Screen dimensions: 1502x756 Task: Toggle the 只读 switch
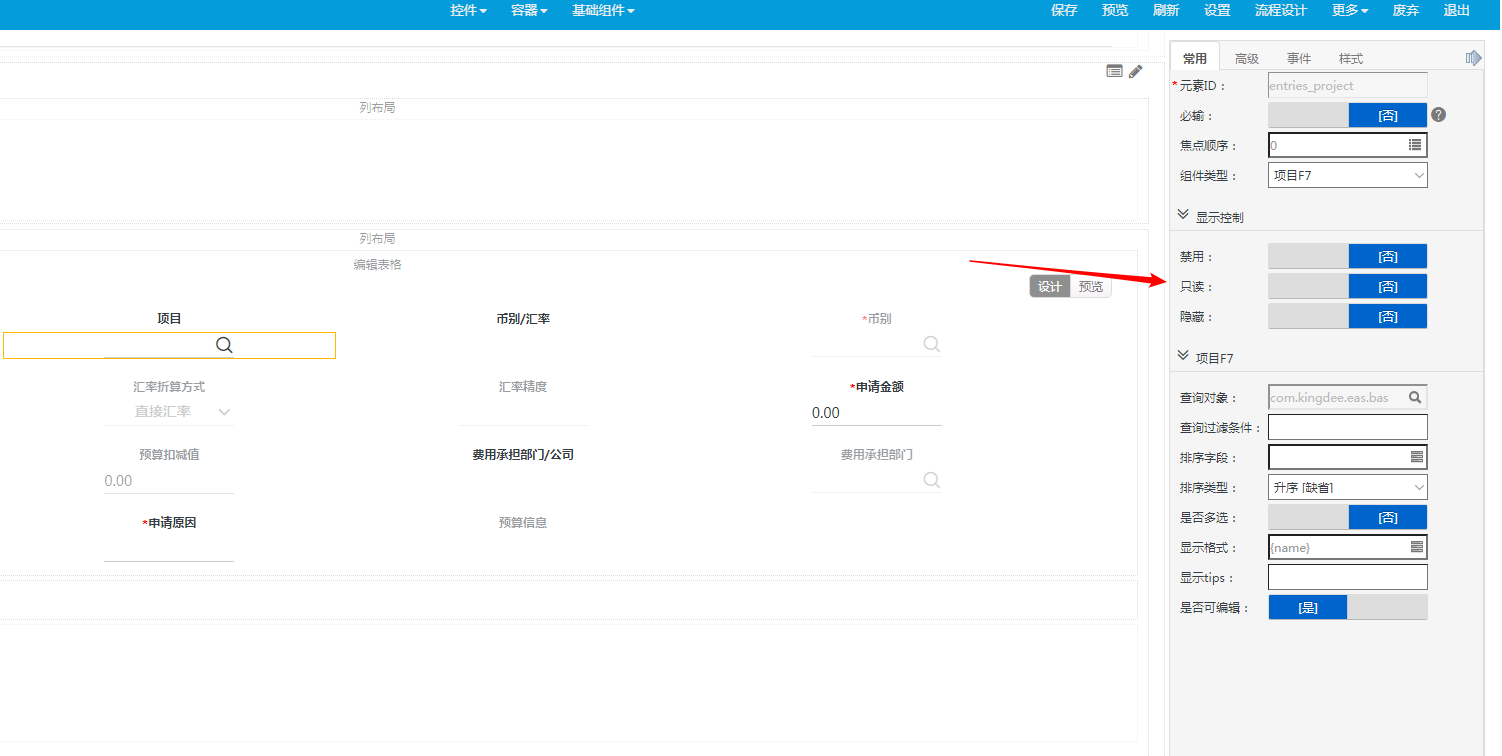[x=1347, y=287]
